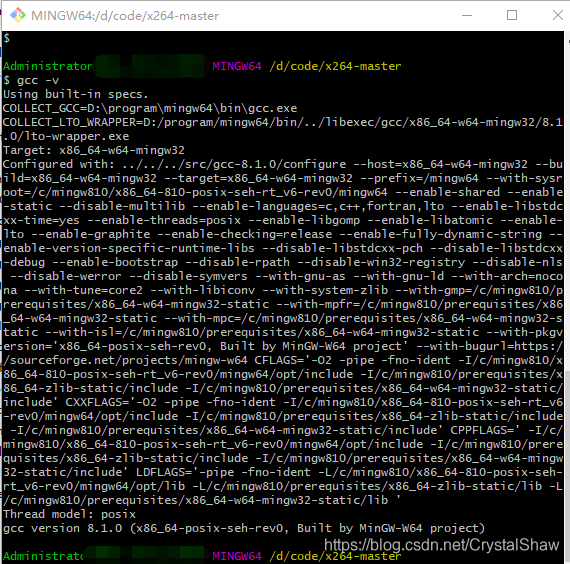Click first yellow '/d/code/x264-master' path
The image size is (570, 564).
tap(335, 66)
